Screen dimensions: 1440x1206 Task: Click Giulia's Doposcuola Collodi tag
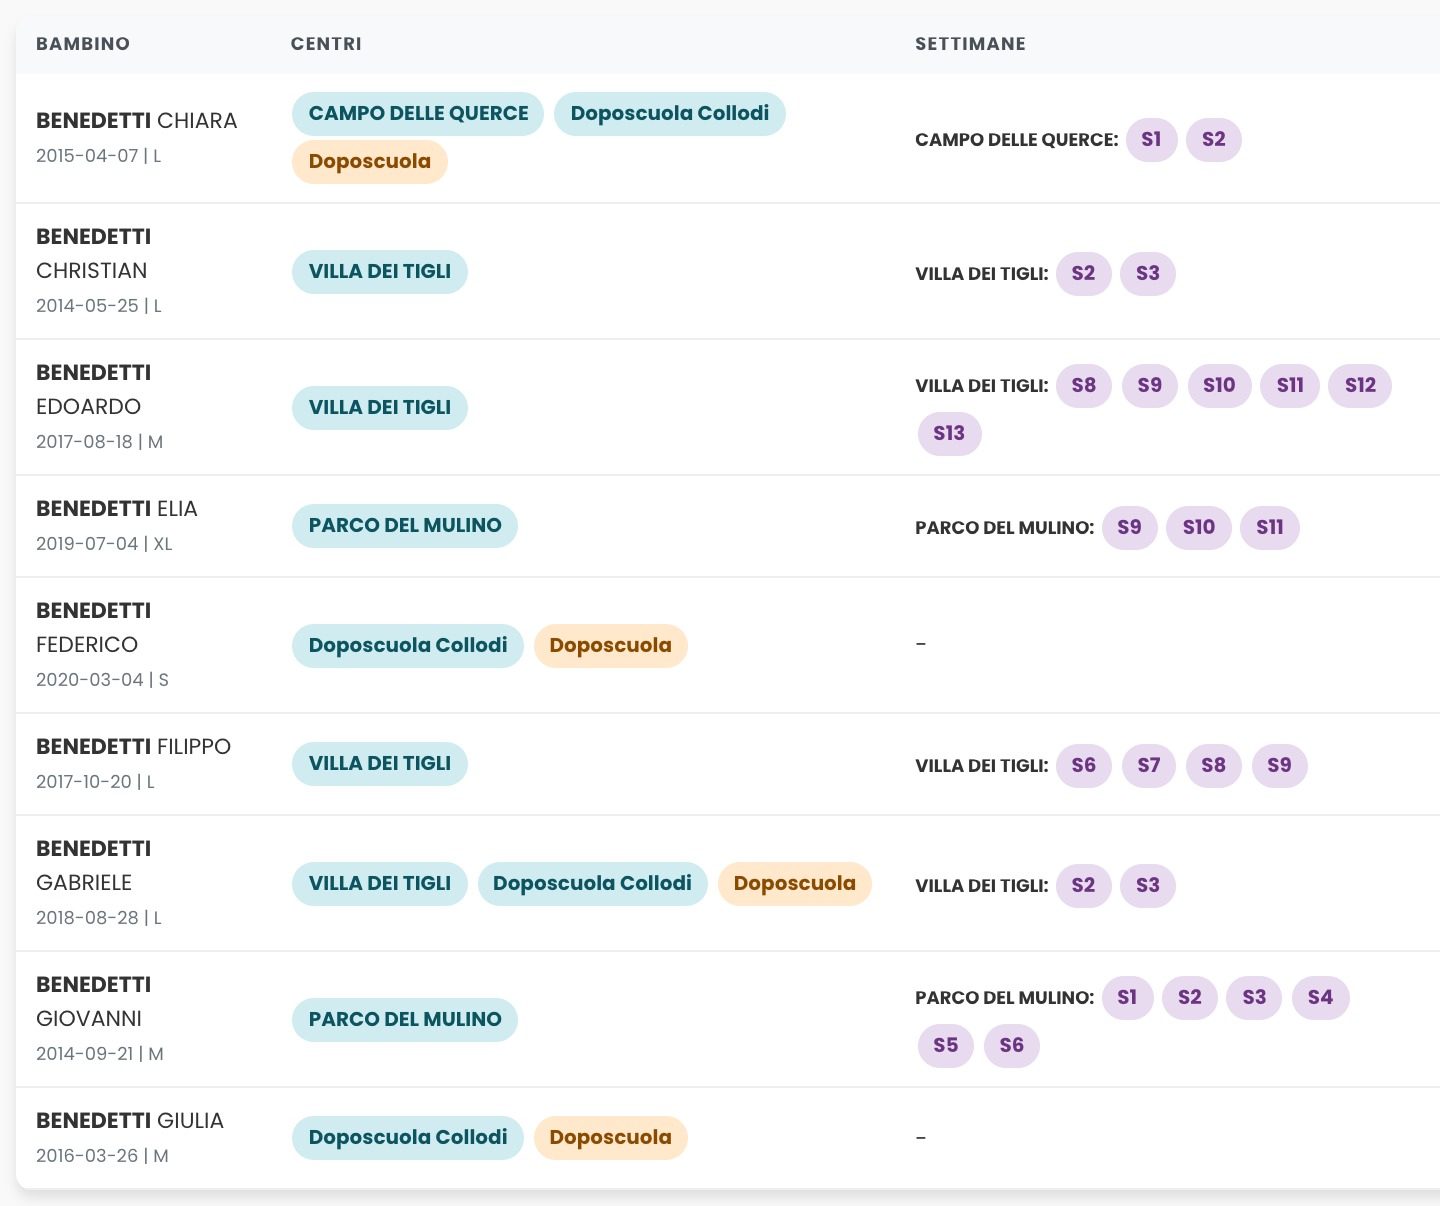click(x=408, y=1138)
